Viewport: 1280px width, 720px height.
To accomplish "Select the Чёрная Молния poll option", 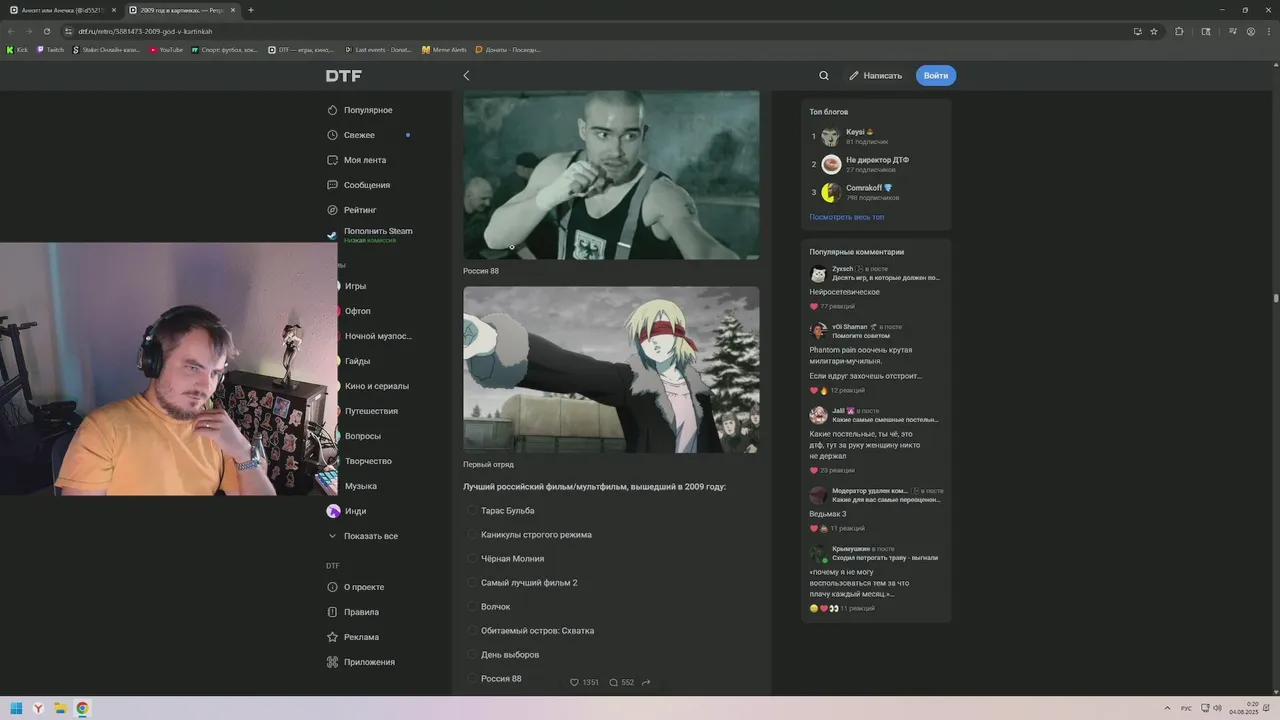I will coord(505,559).
